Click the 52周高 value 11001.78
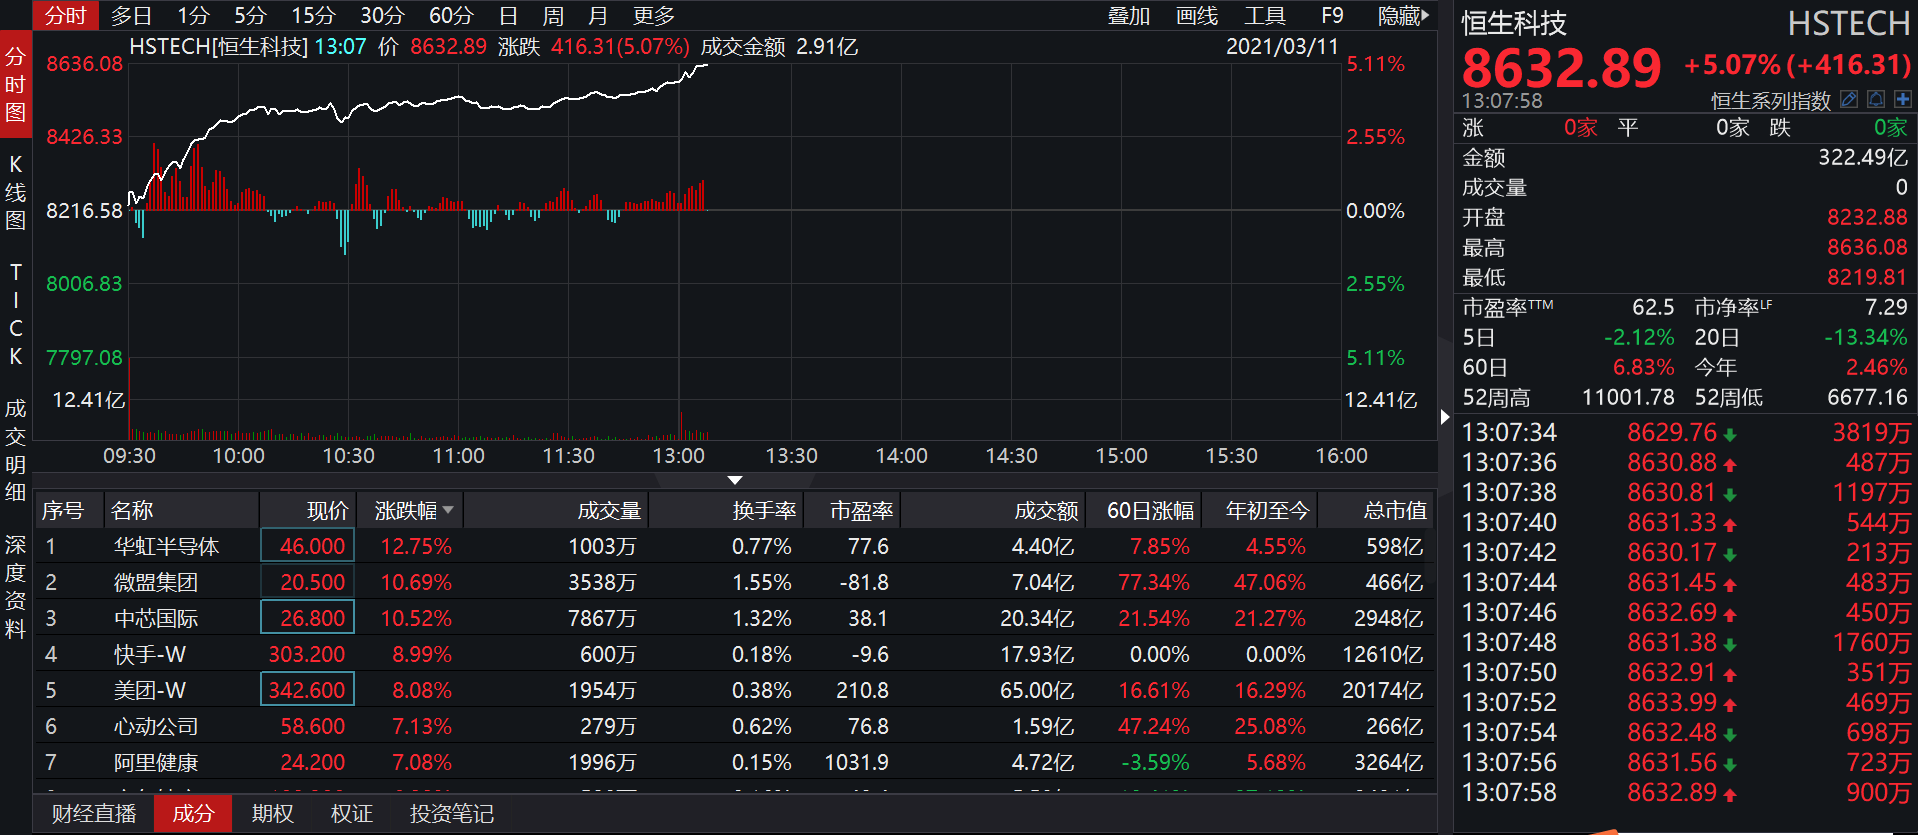This screenshot has width=1918, height=835. click(1628, 398)
